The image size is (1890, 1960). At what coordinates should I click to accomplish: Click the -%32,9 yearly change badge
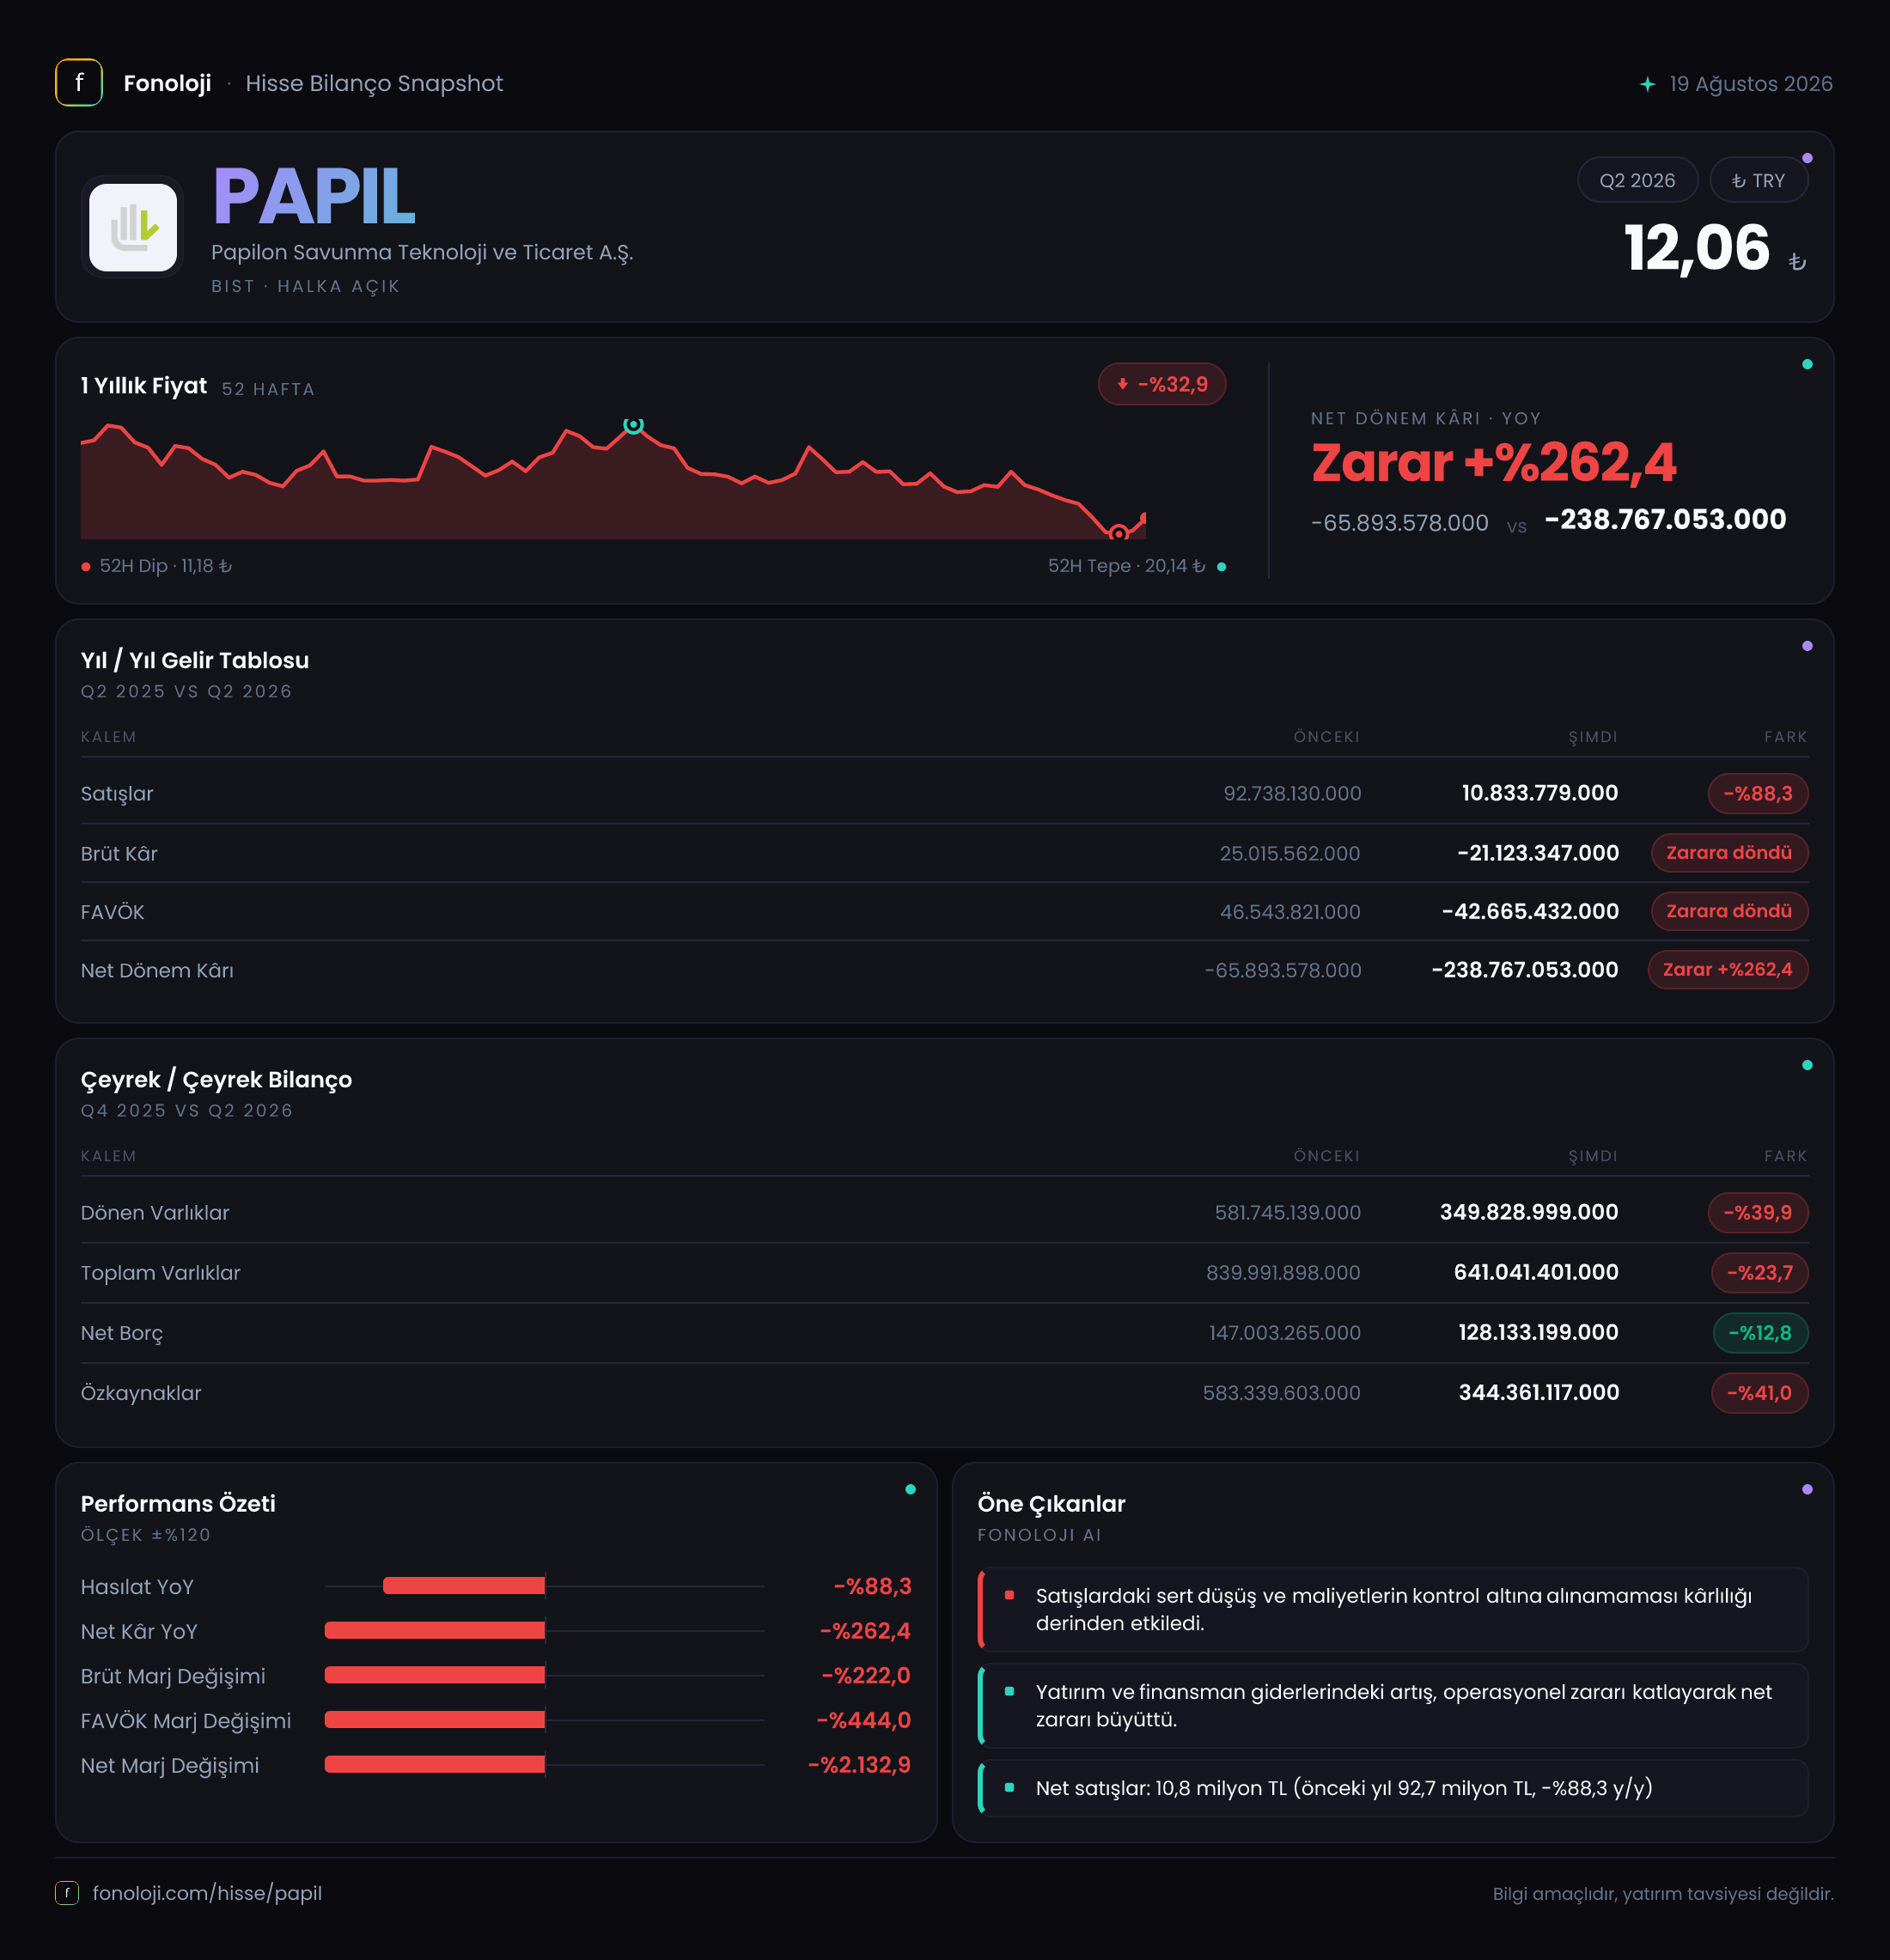tap(1162, 384)
